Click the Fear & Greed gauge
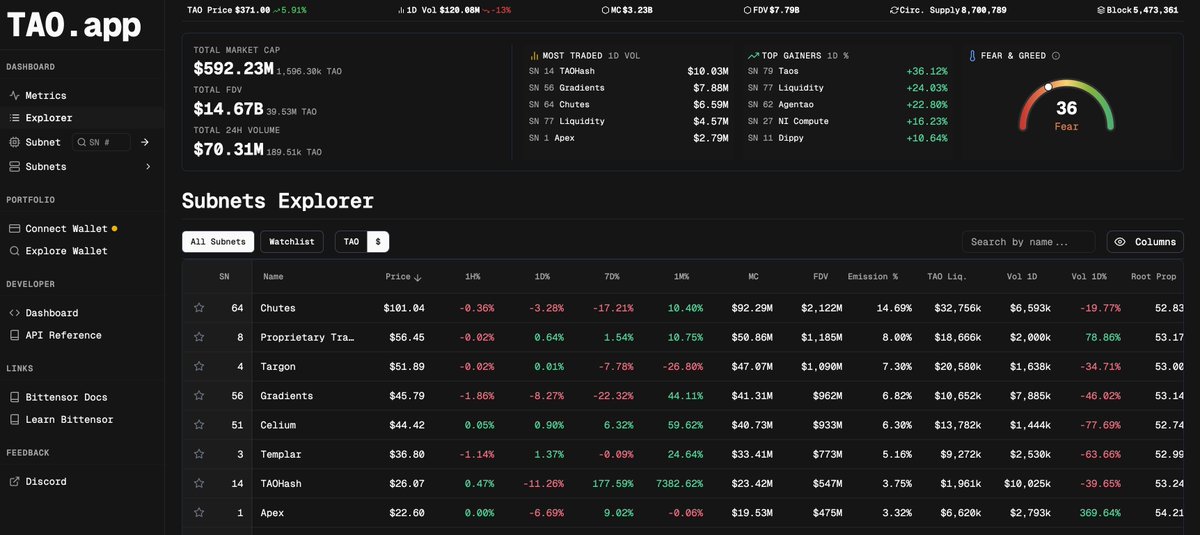 [1066, 108]
